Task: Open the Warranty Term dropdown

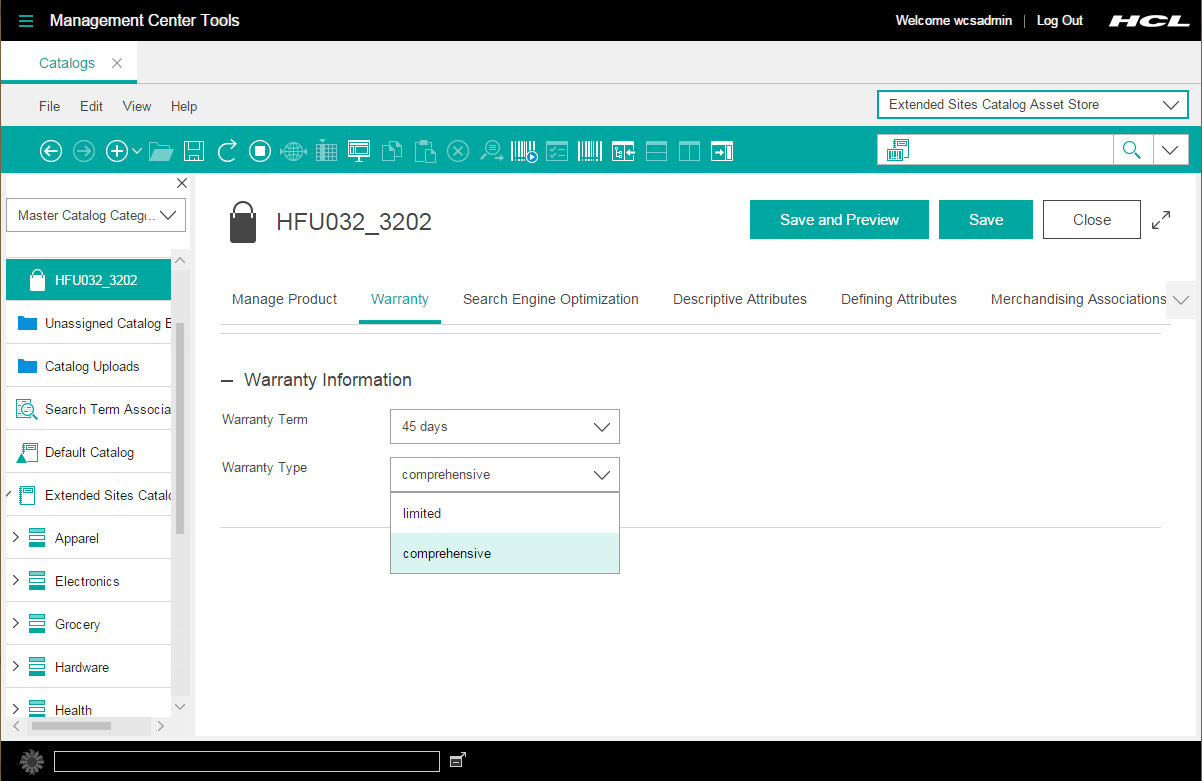Action: (504, 426)
